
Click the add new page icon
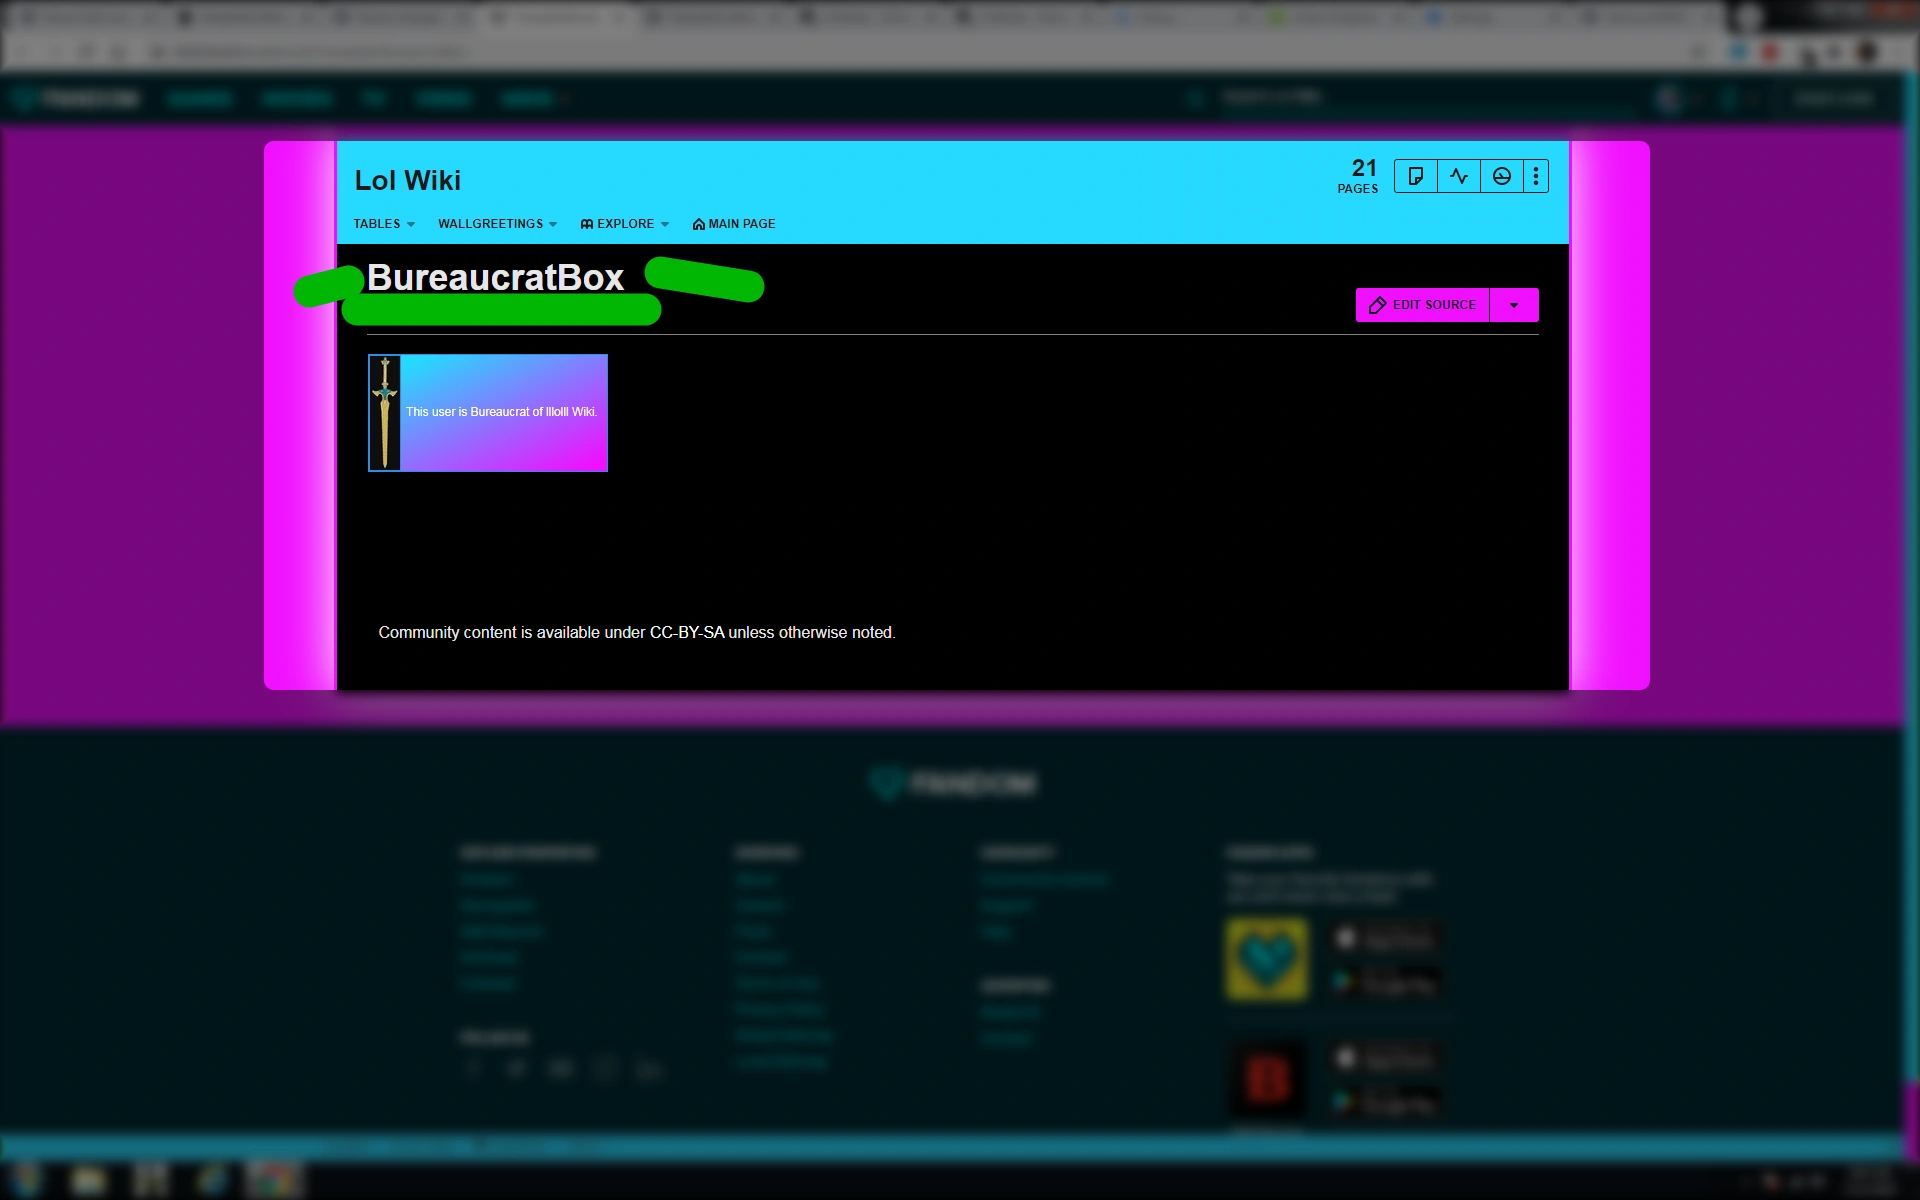coord(1415,177)
